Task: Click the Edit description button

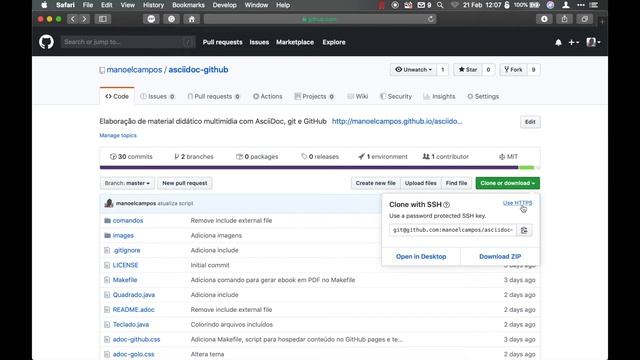Action: point(530,122)
